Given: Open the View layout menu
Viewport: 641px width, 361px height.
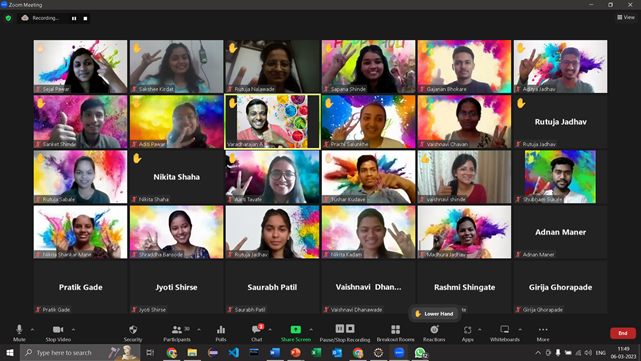Looking at the screenshot, I should coord(626,17).
